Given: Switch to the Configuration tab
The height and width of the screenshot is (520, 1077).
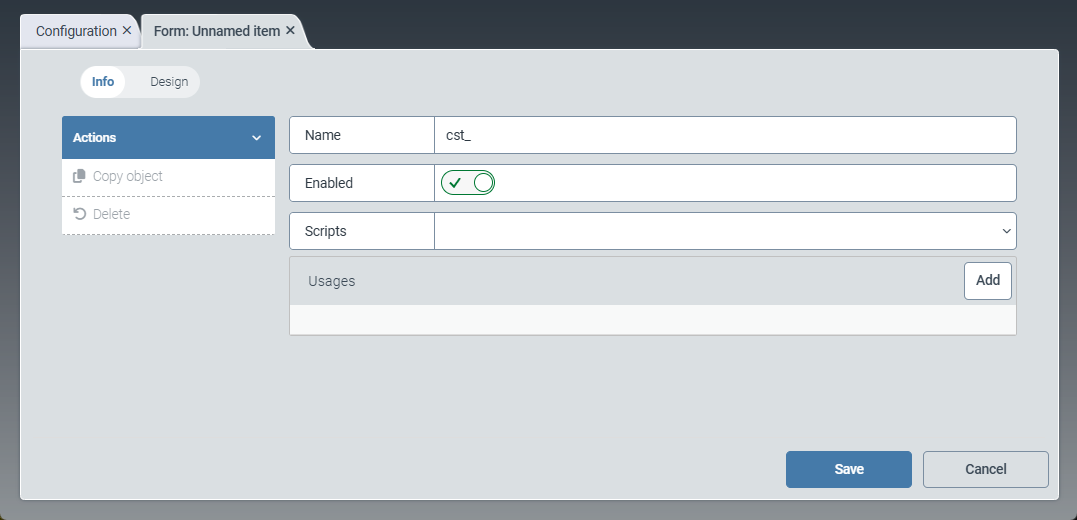Looking at the screenshot, I should click(x=76, y=31).
